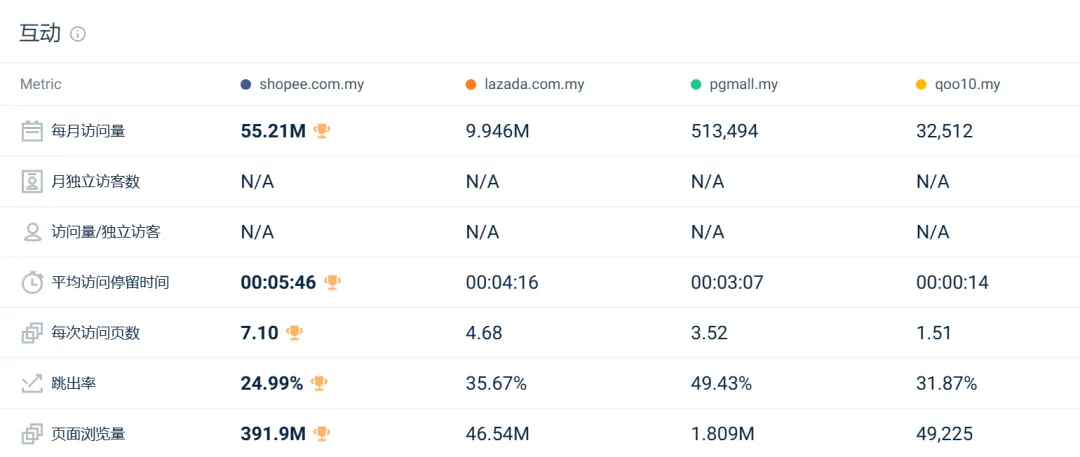Click the 55.21M monthly visits value
1080x457 pixels.
click(273, 131)
